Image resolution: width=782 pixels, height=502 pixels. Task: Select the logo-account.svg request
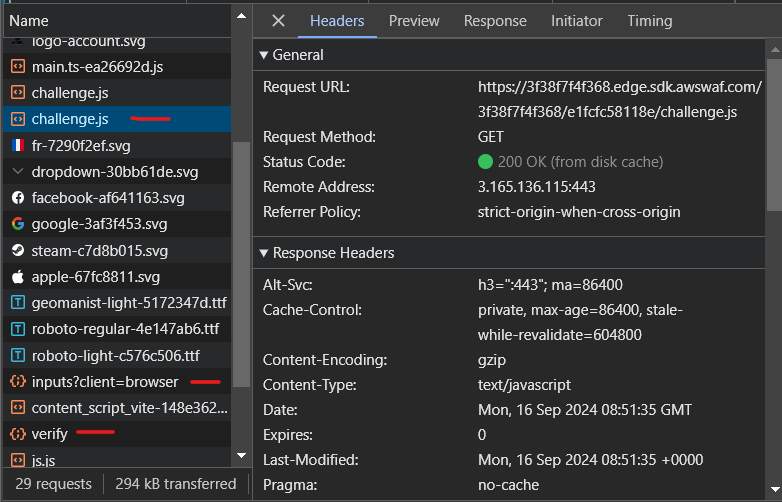coord(117,45)
